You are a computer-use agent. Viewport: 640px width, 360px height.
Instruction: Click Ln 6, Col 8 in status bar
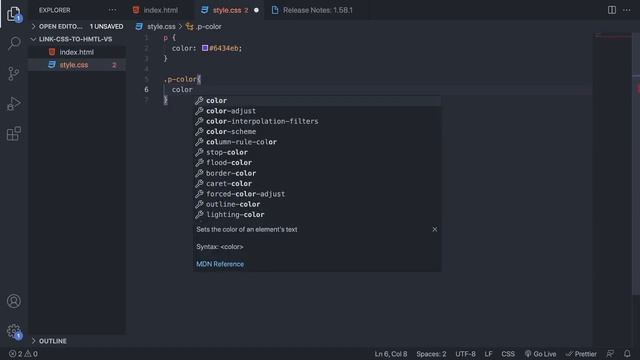(391, 354)
